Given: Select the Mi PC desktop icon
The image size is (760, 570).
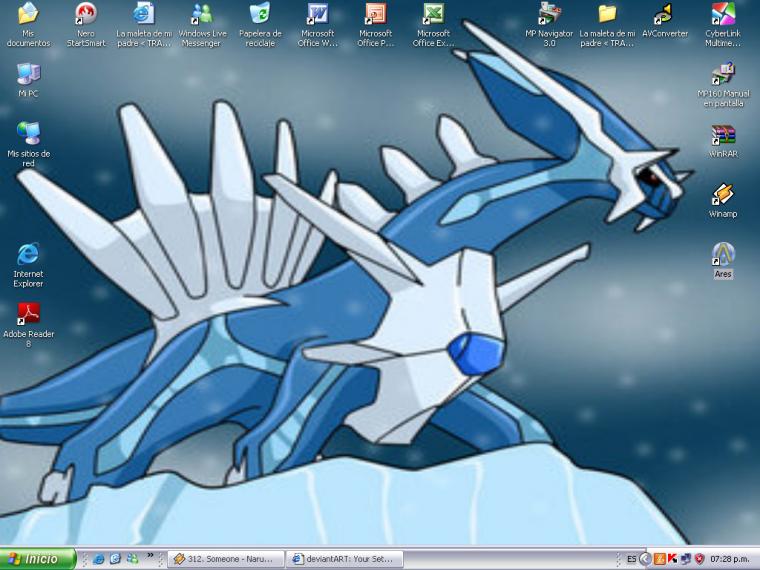Looking at the screenshot, I should [28, 80].
